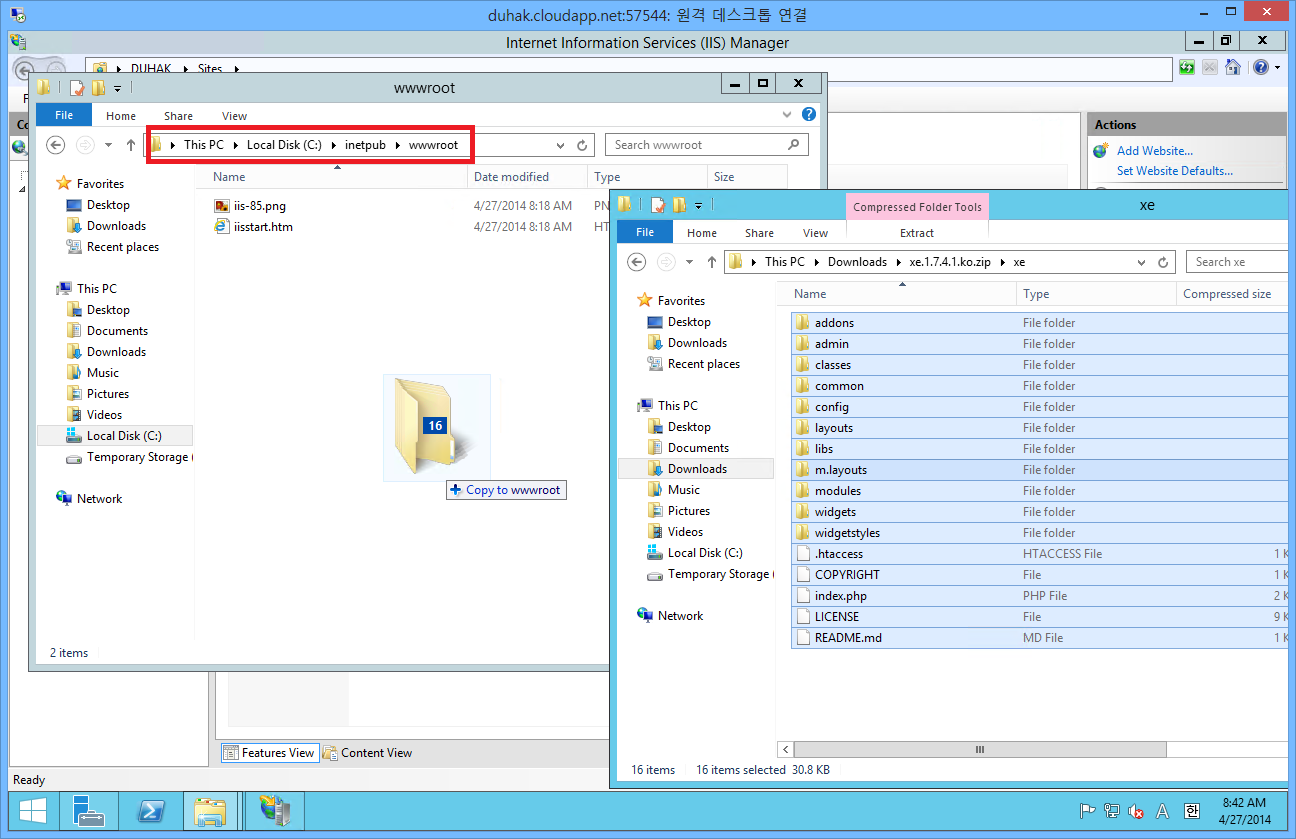The image size is (1296, 839).
Task: Switch to Content View in IIS Manager
Action: click(x=366, y=753)
